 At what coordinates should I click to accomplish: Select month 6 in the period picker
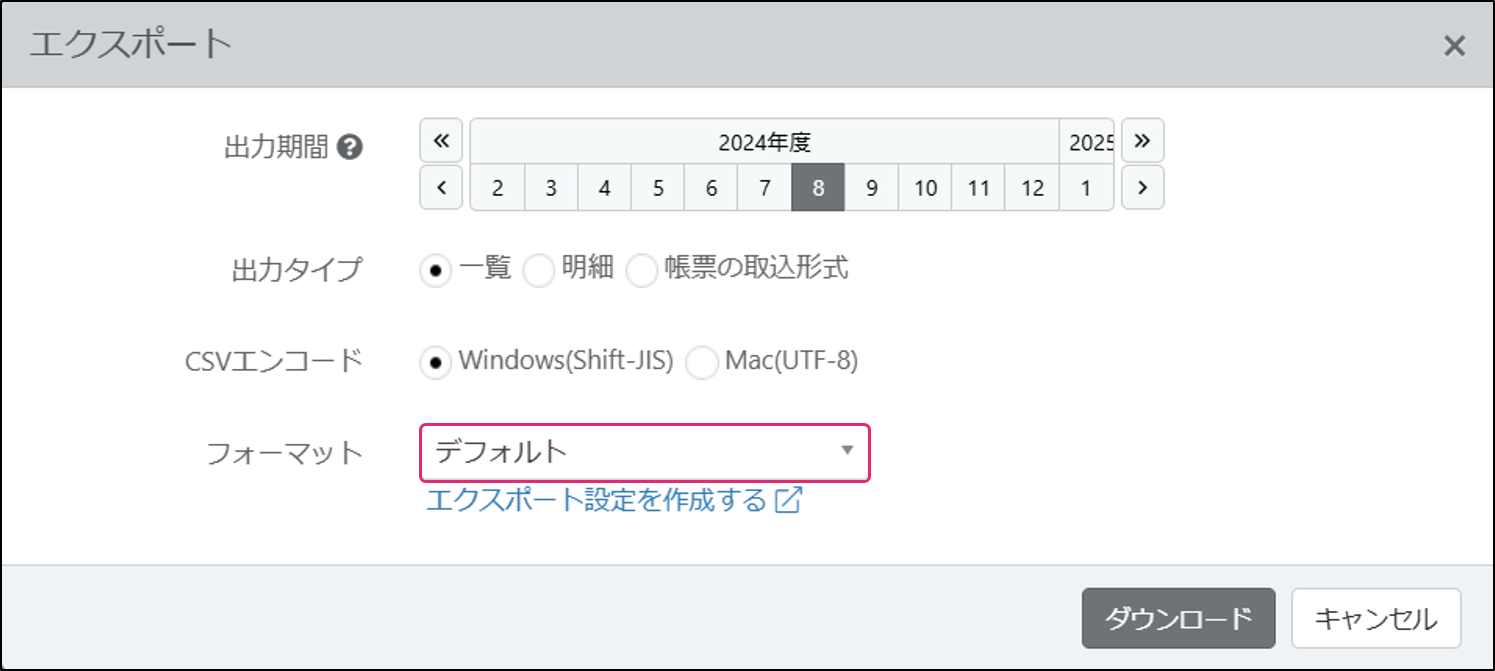pos(711,188)
